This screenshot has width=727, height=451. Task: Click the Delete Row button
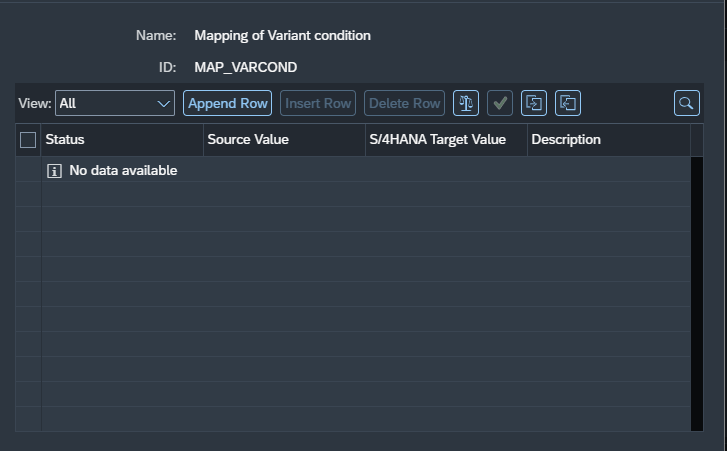[404, 103]
